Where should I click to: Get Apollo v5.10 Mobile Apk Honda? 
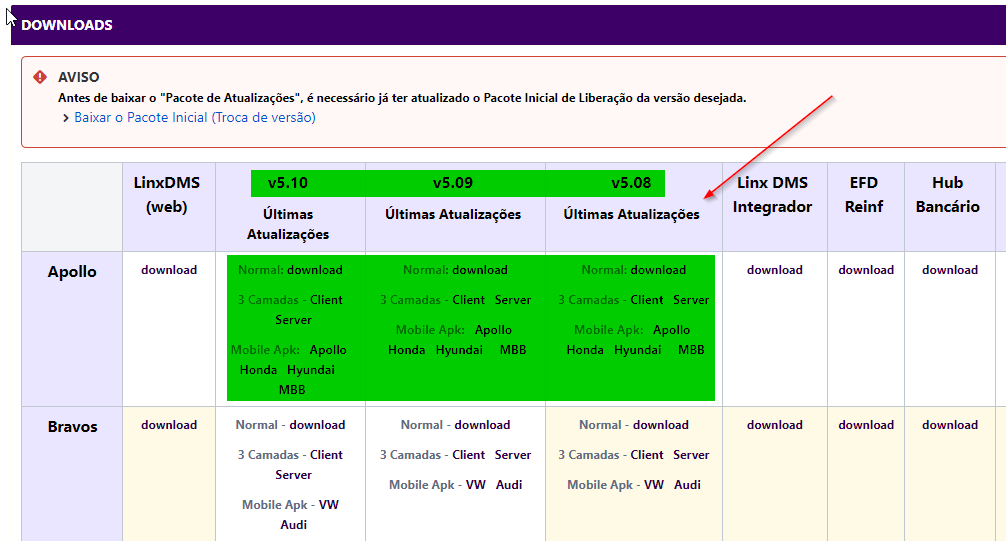point(259,370)
